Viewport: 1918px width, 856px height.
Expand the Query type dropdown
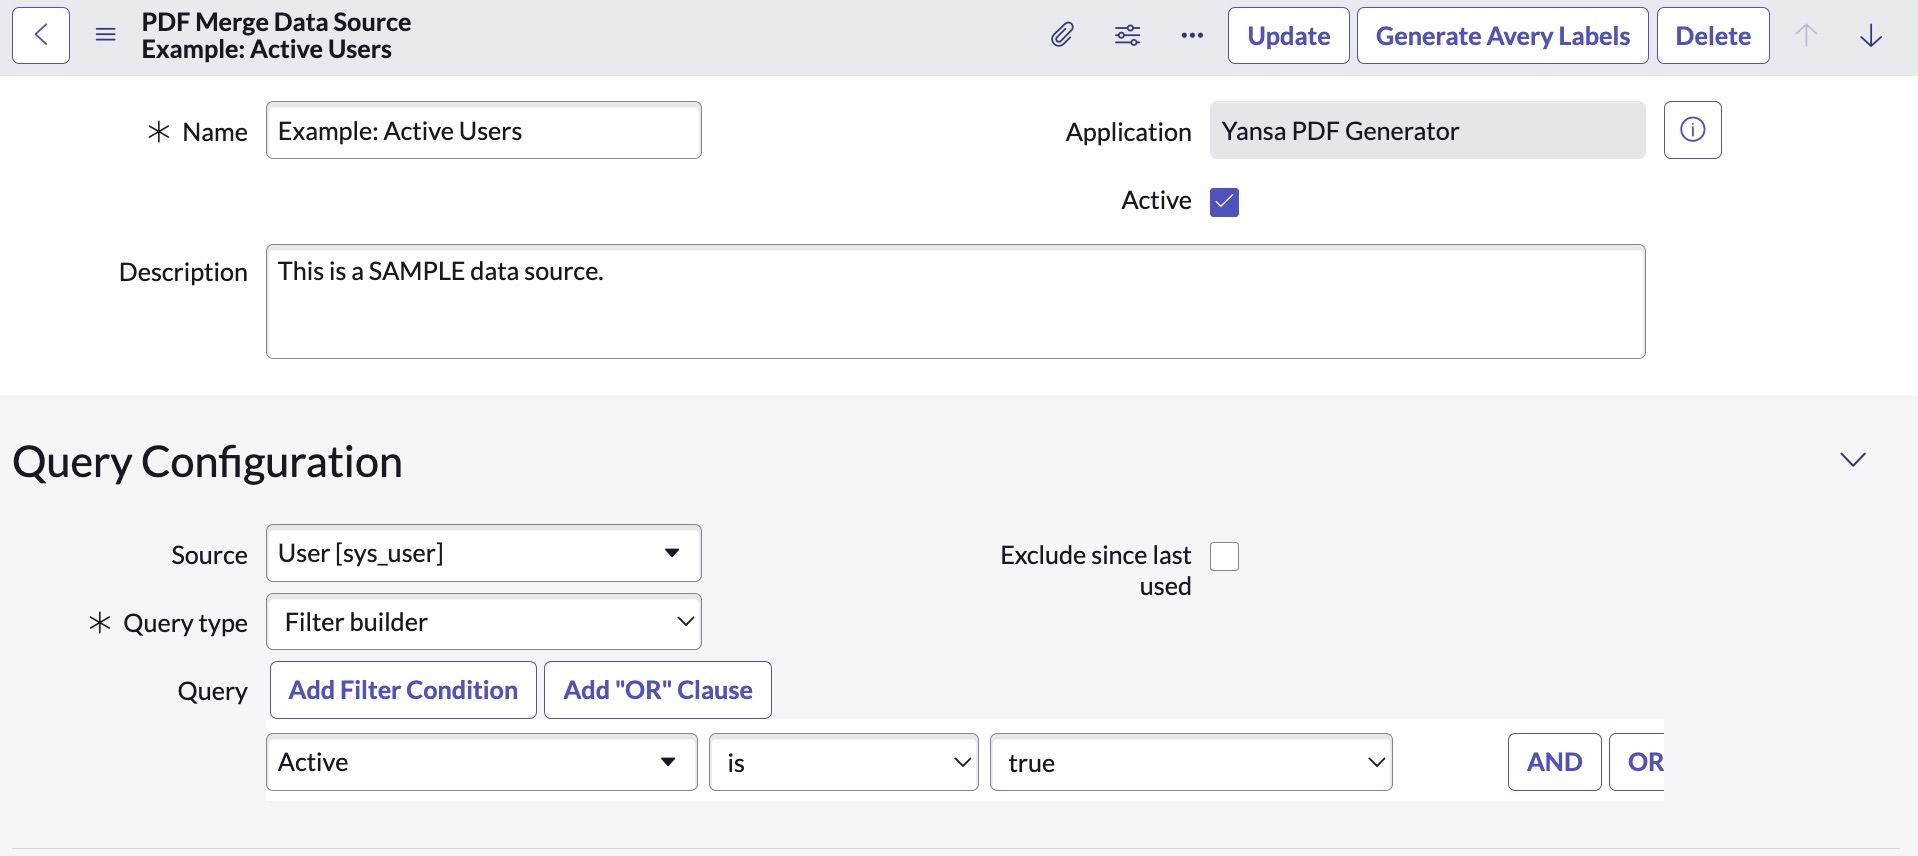pos(483,622)
